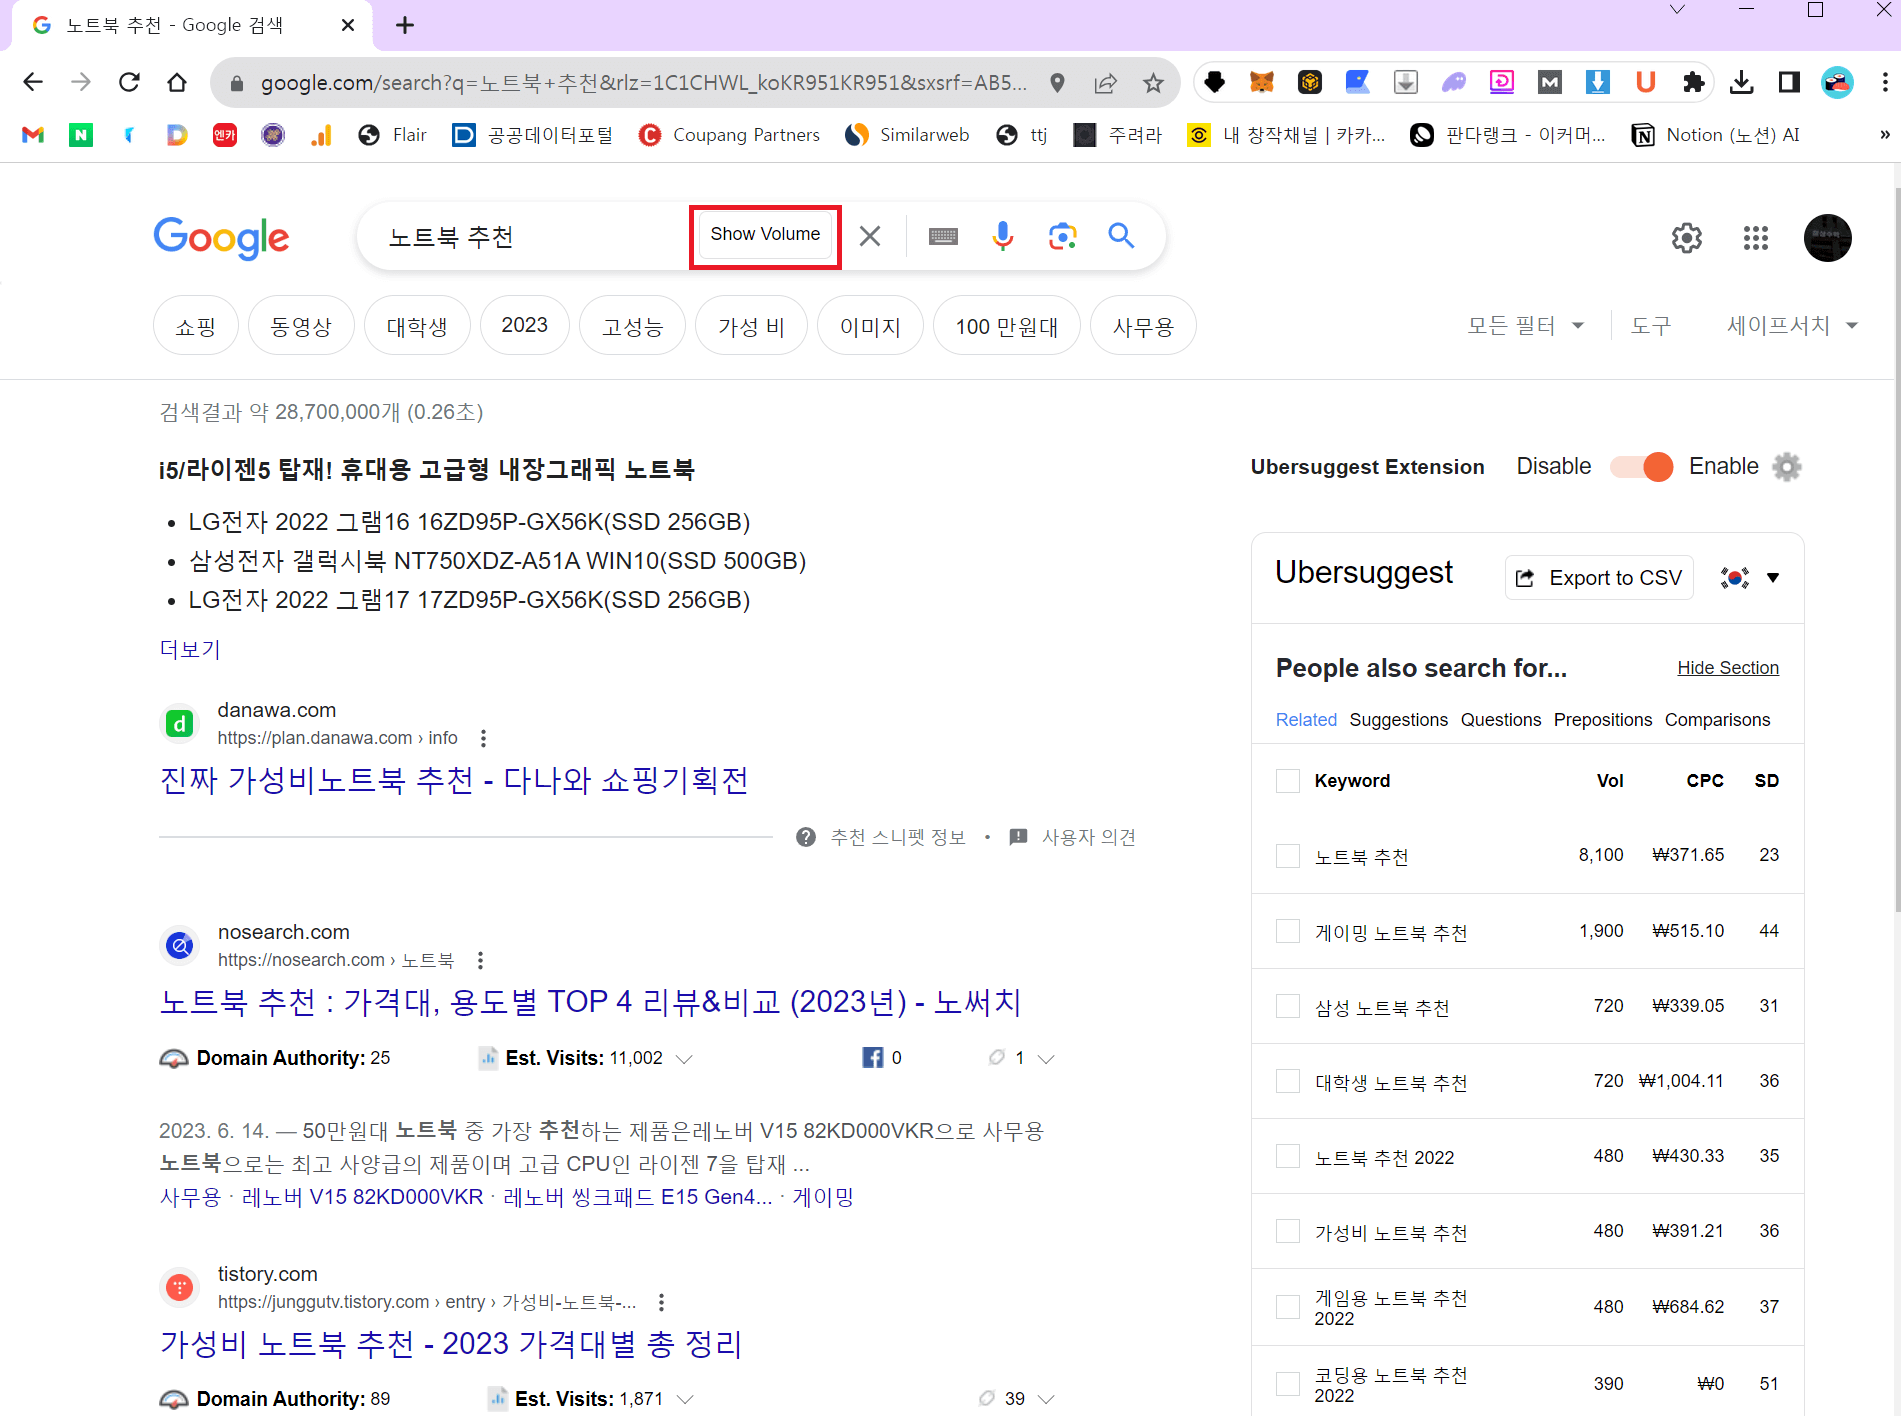Viewport: 1901px width, 1416px height.
Task: Show more bookmarks with double chevron
Action: point(1884,135)
